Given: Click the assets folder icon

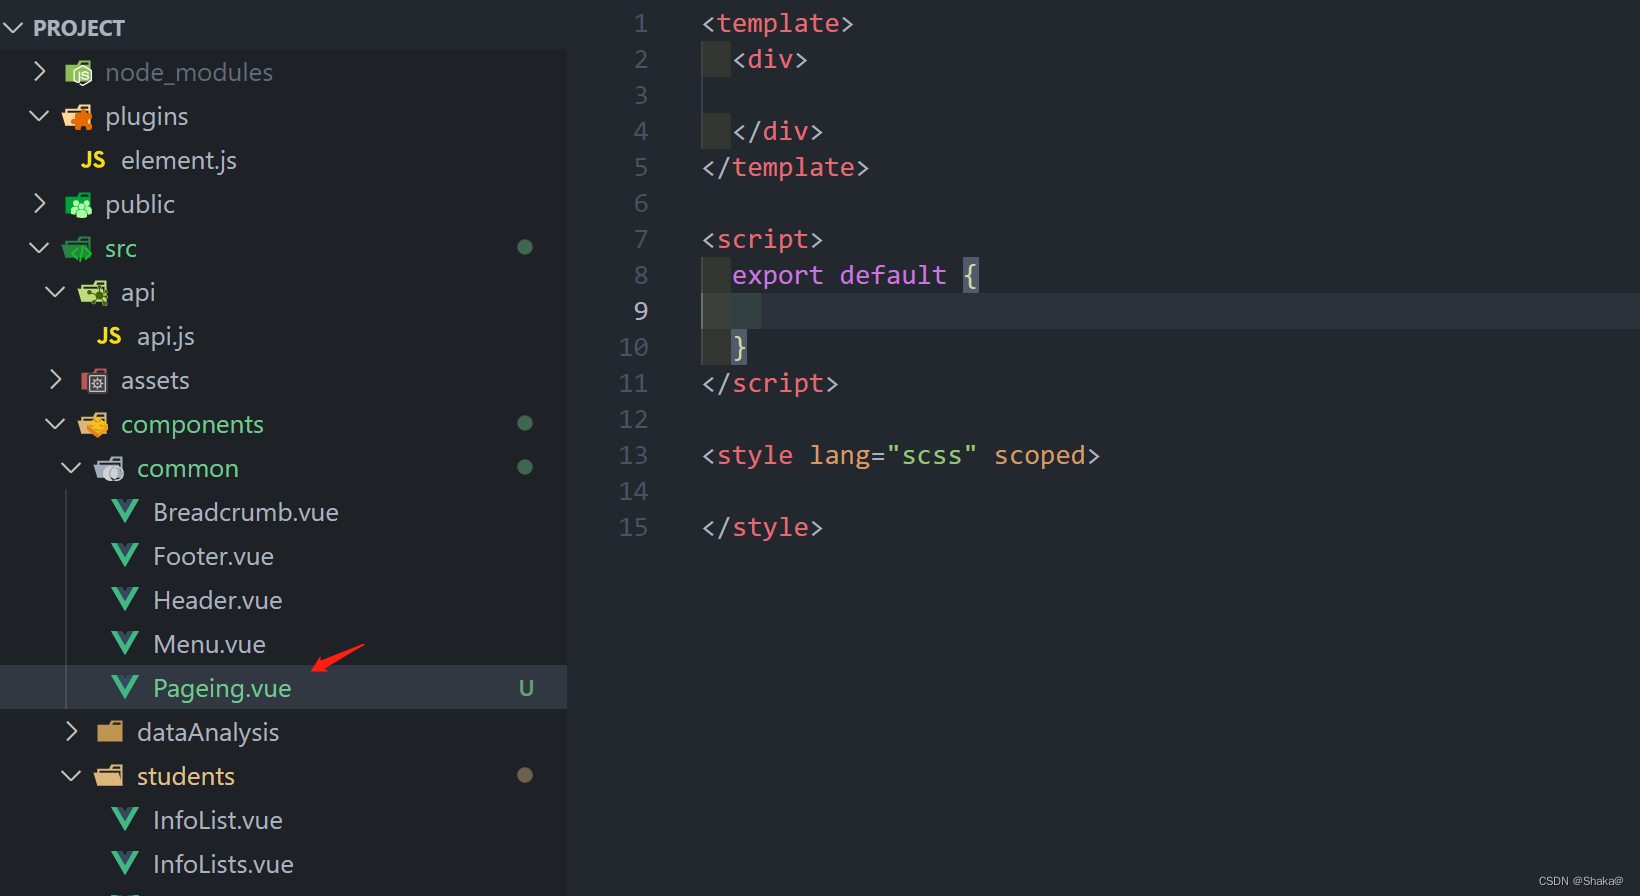Looking at the screenshot, I should (x=94, y=381).
